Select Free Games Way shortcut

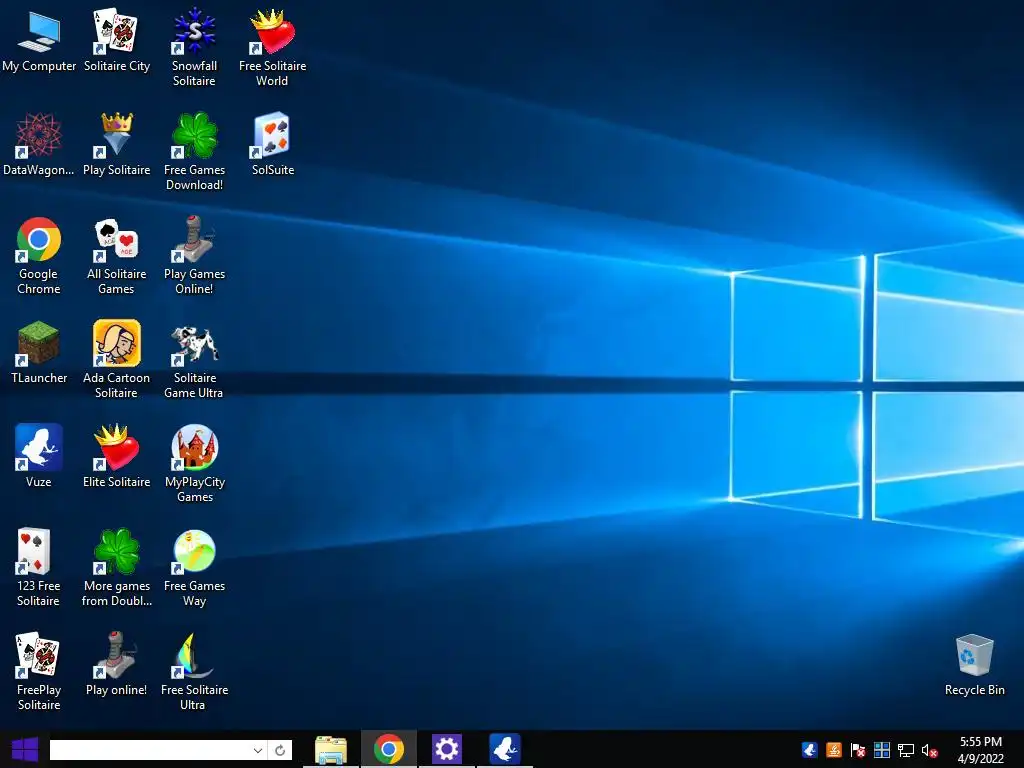(194, 567)
